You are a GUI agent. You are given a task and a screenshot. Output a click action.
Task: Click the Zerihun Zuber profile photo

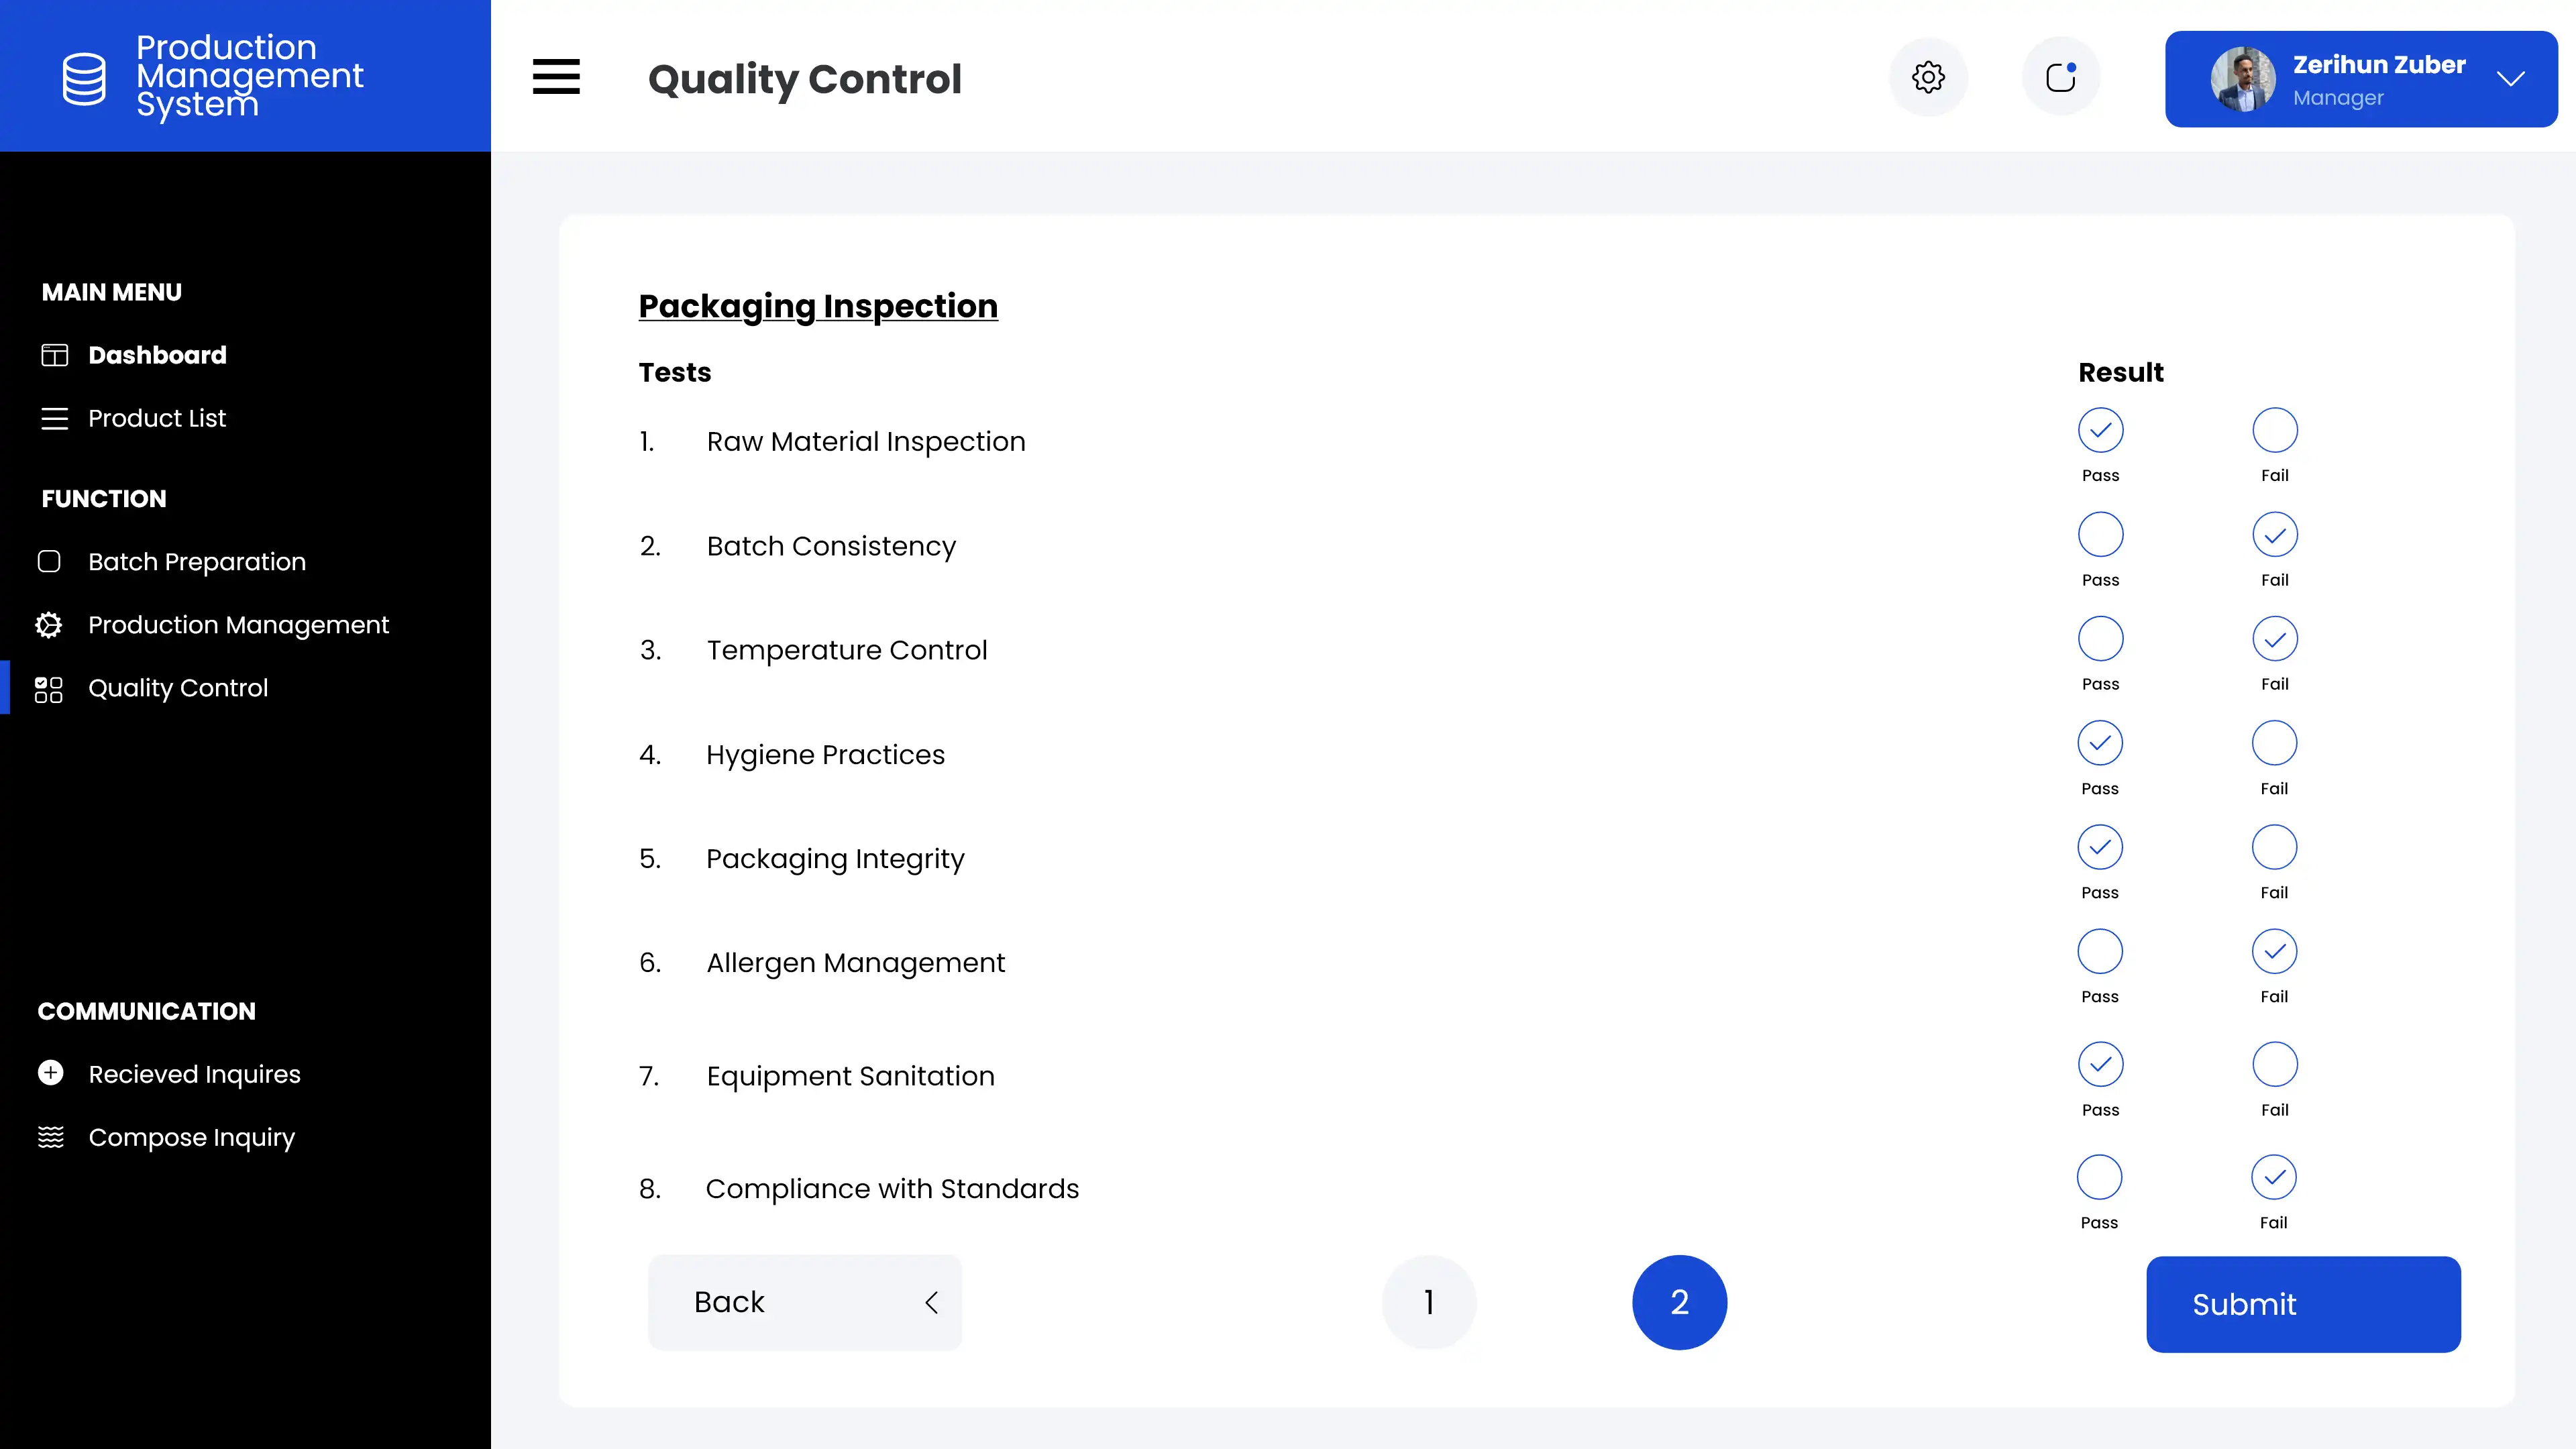point(2242,79)
